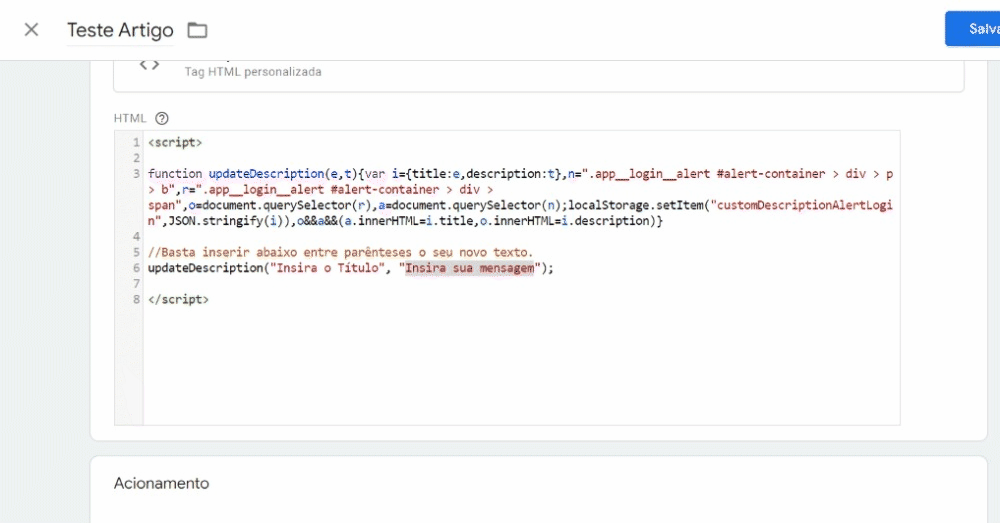This screenshot has width=1000, height=523.
Task: Click the 'Insira o Título' string
Action: point(328,268)
